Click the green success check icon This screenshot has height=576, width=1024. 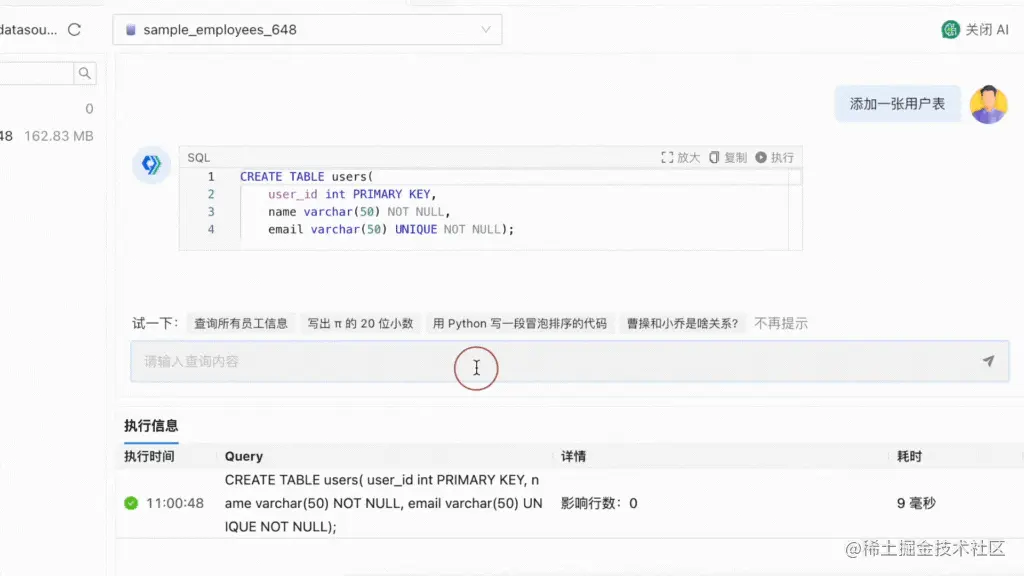tap(131, 503)
